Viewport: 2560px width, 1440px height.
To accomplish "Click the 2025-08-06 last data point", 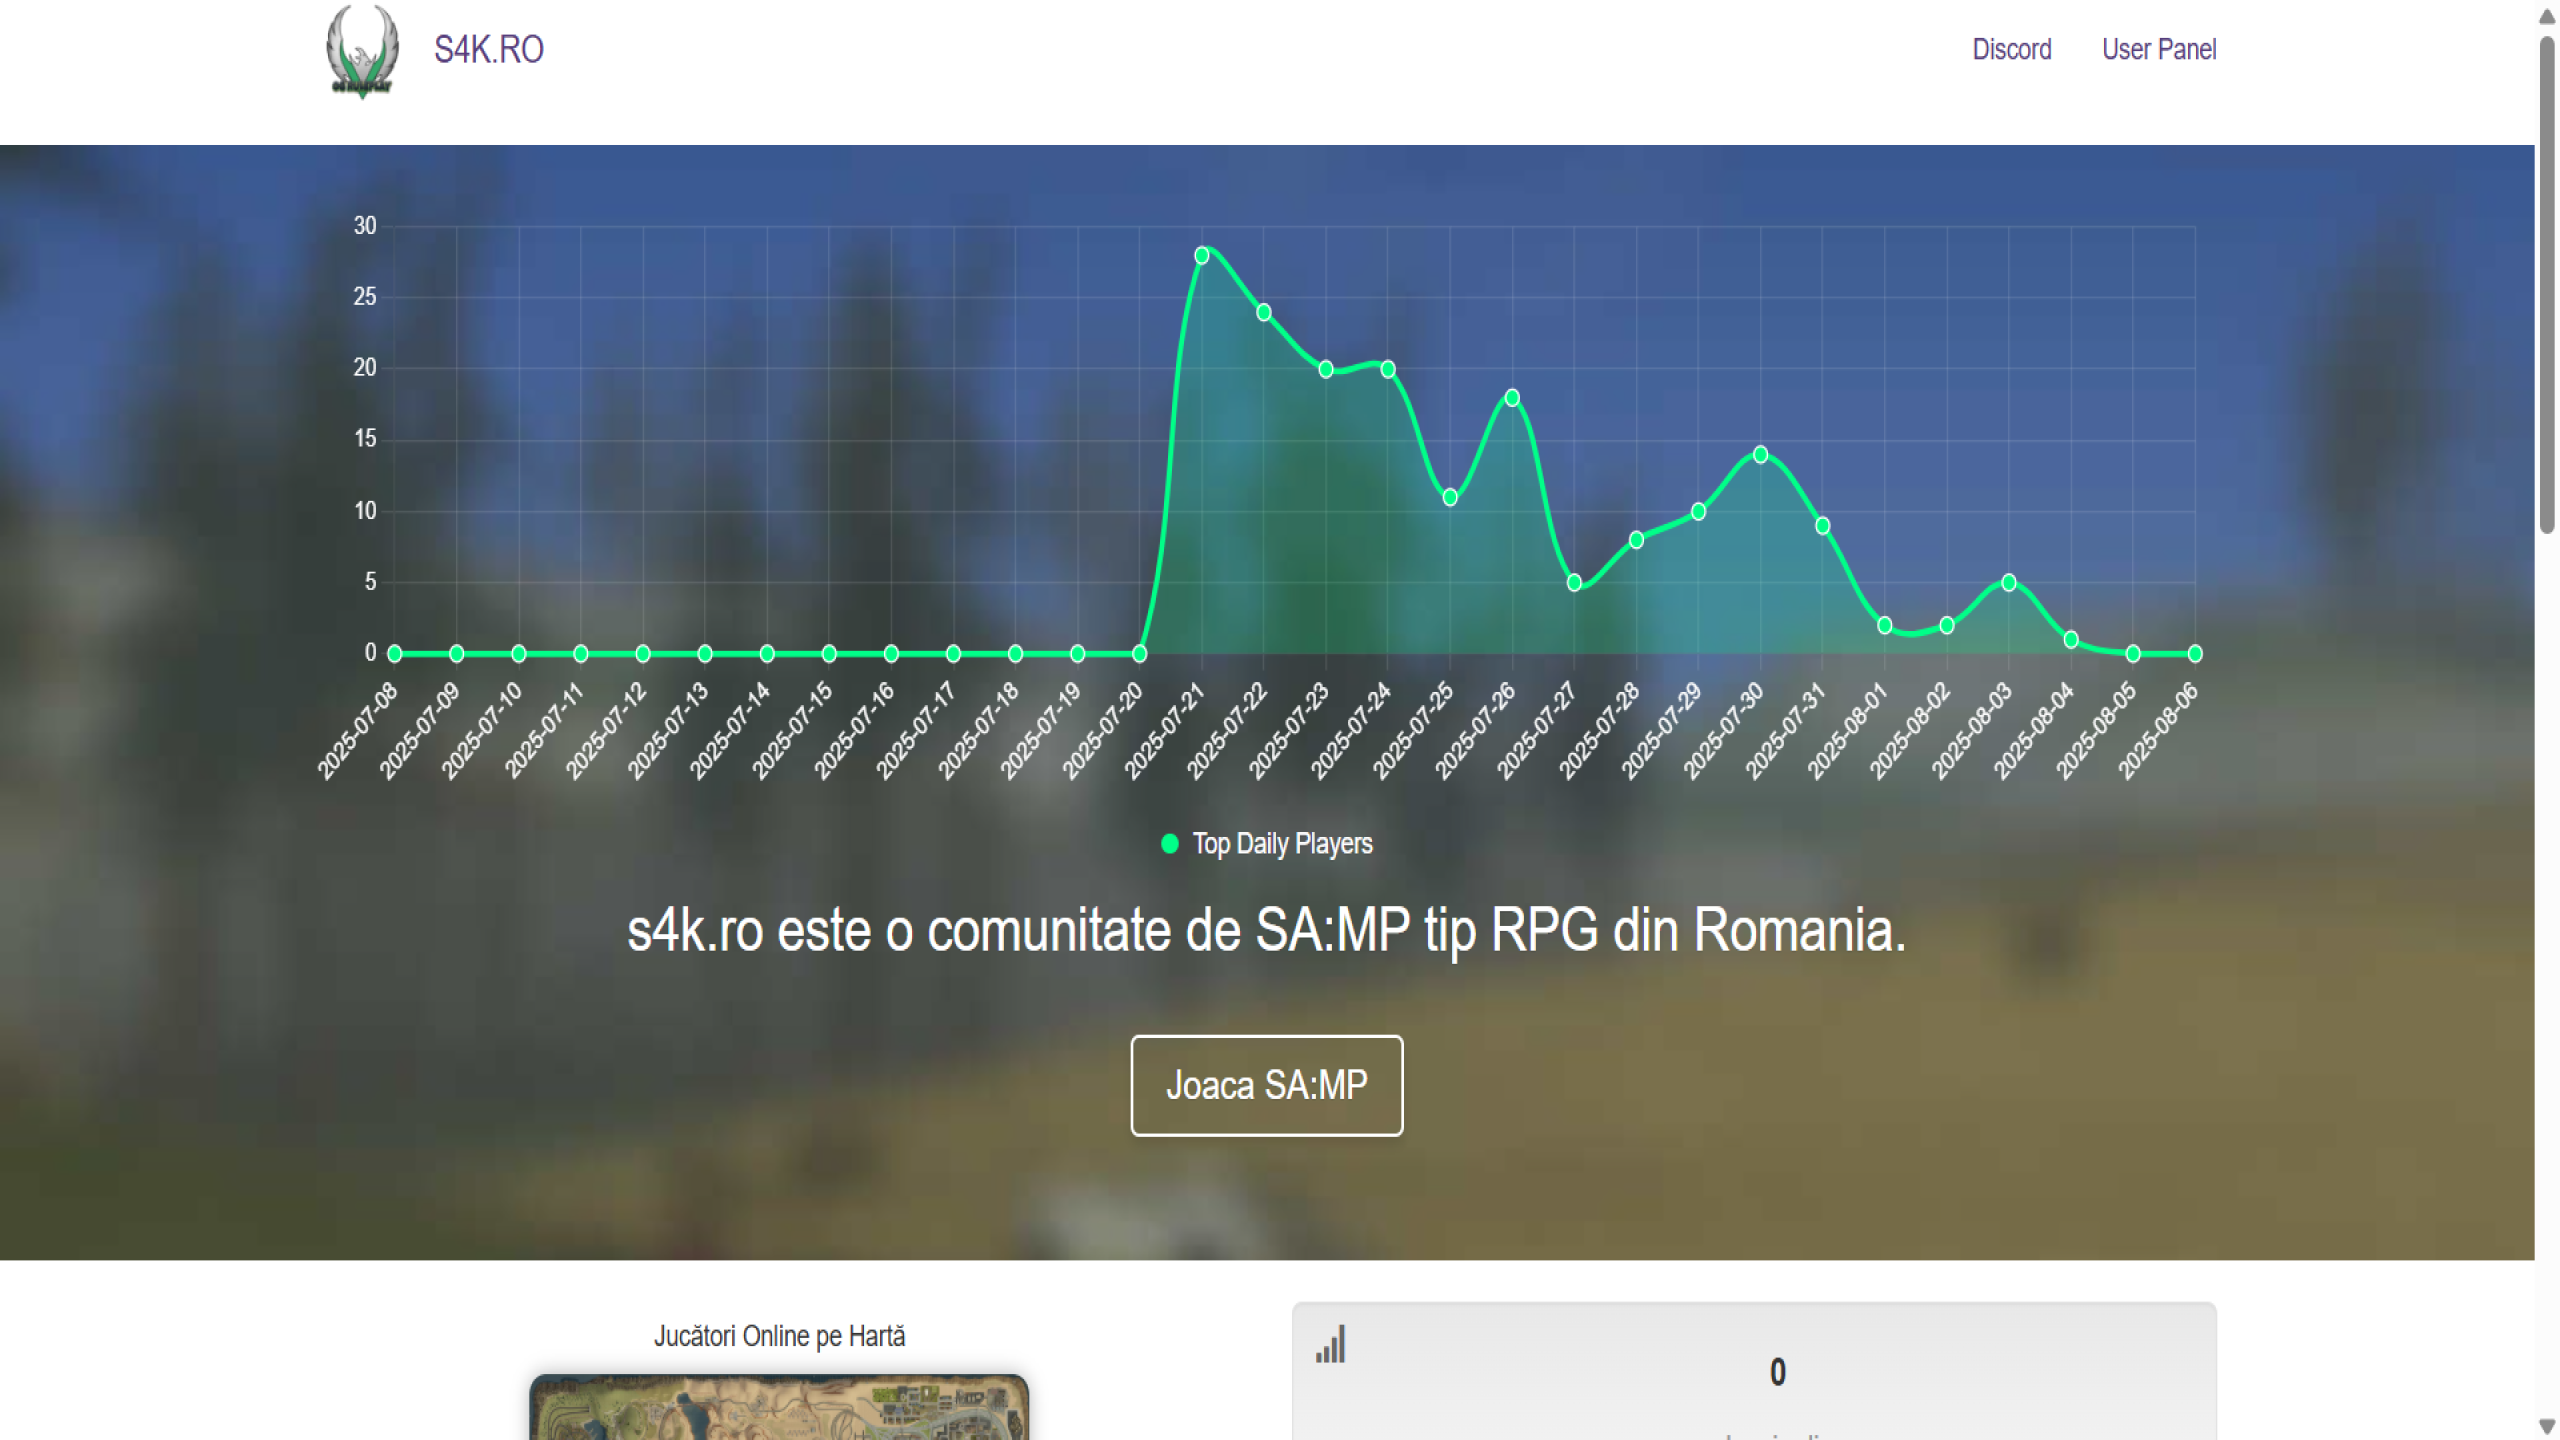I will click(2195, 654).
